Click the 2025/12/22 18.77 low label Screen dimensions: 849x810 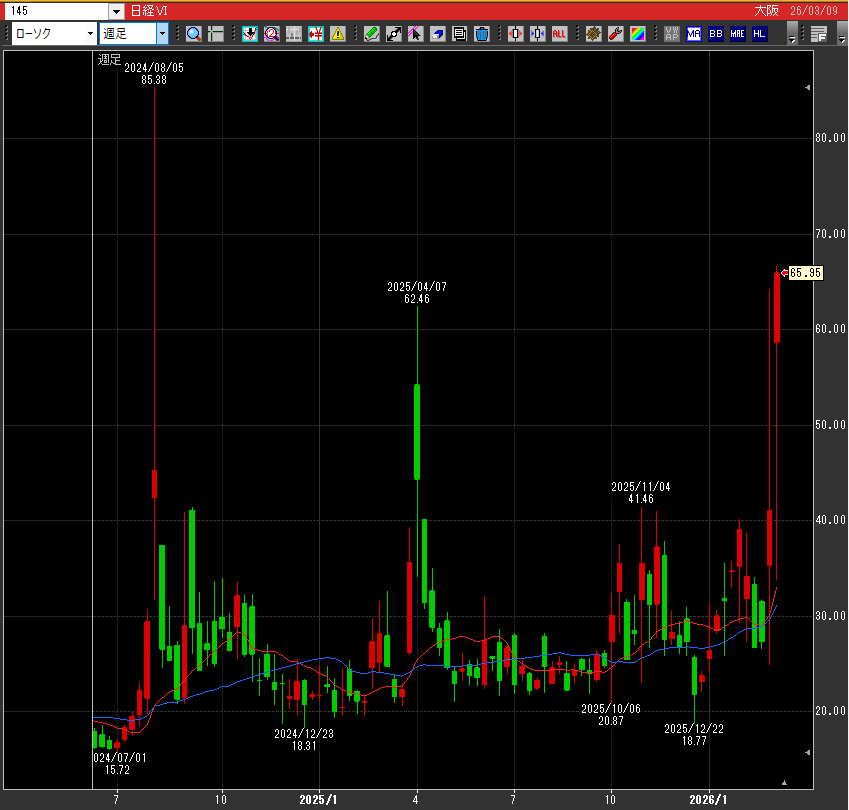(x=694, y=735)
